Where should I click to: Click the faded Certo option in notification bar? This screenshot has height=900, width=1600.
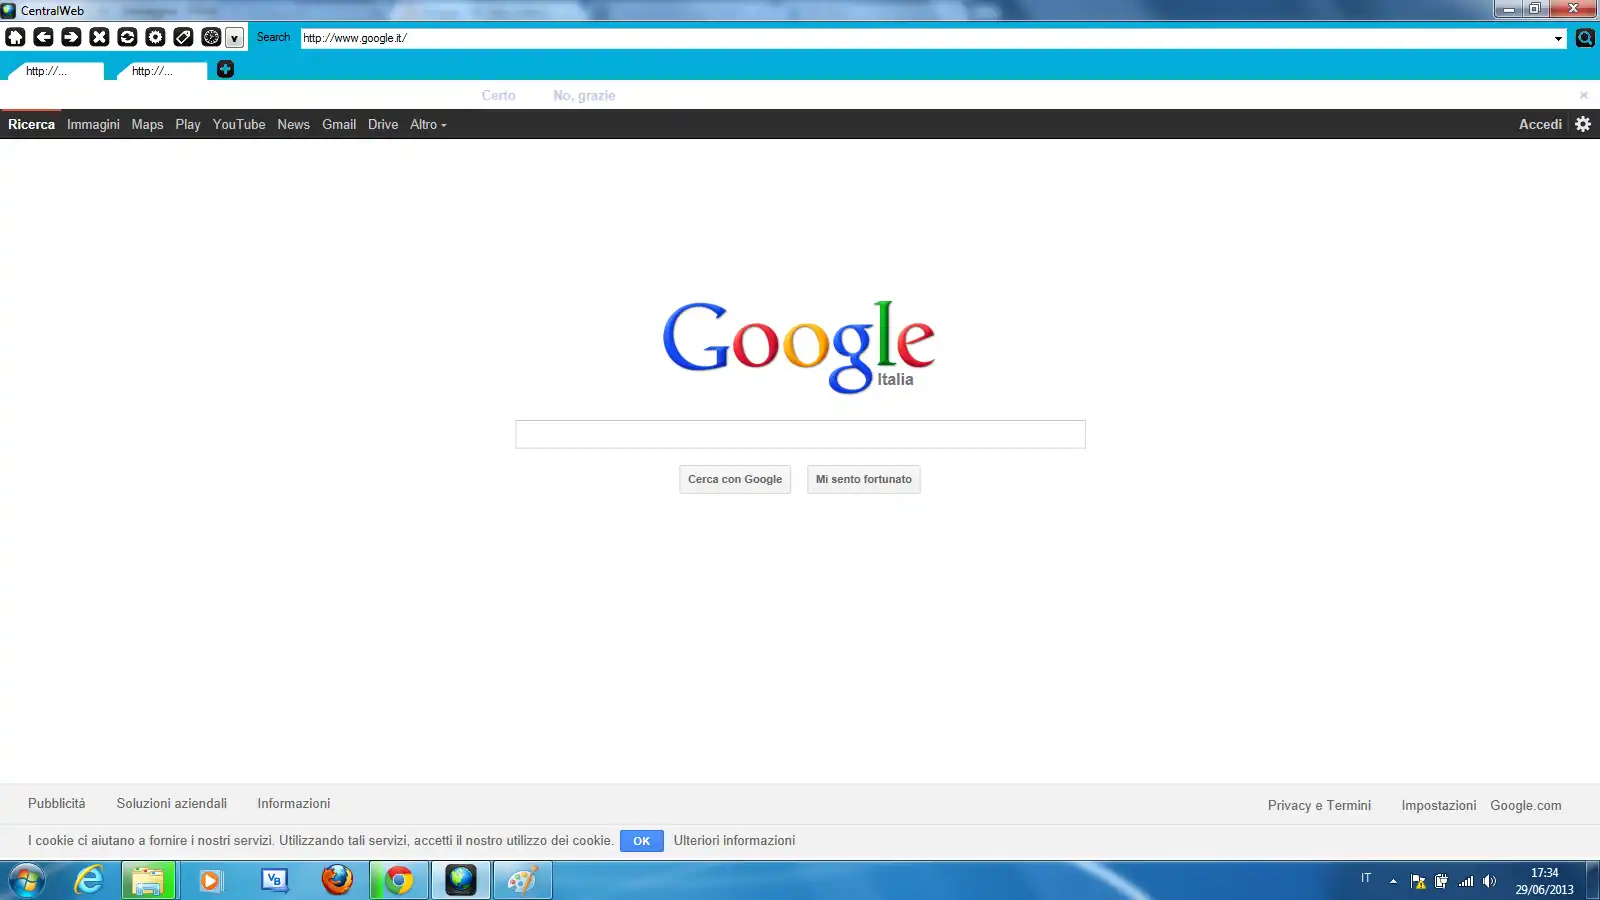click(498, 95)
